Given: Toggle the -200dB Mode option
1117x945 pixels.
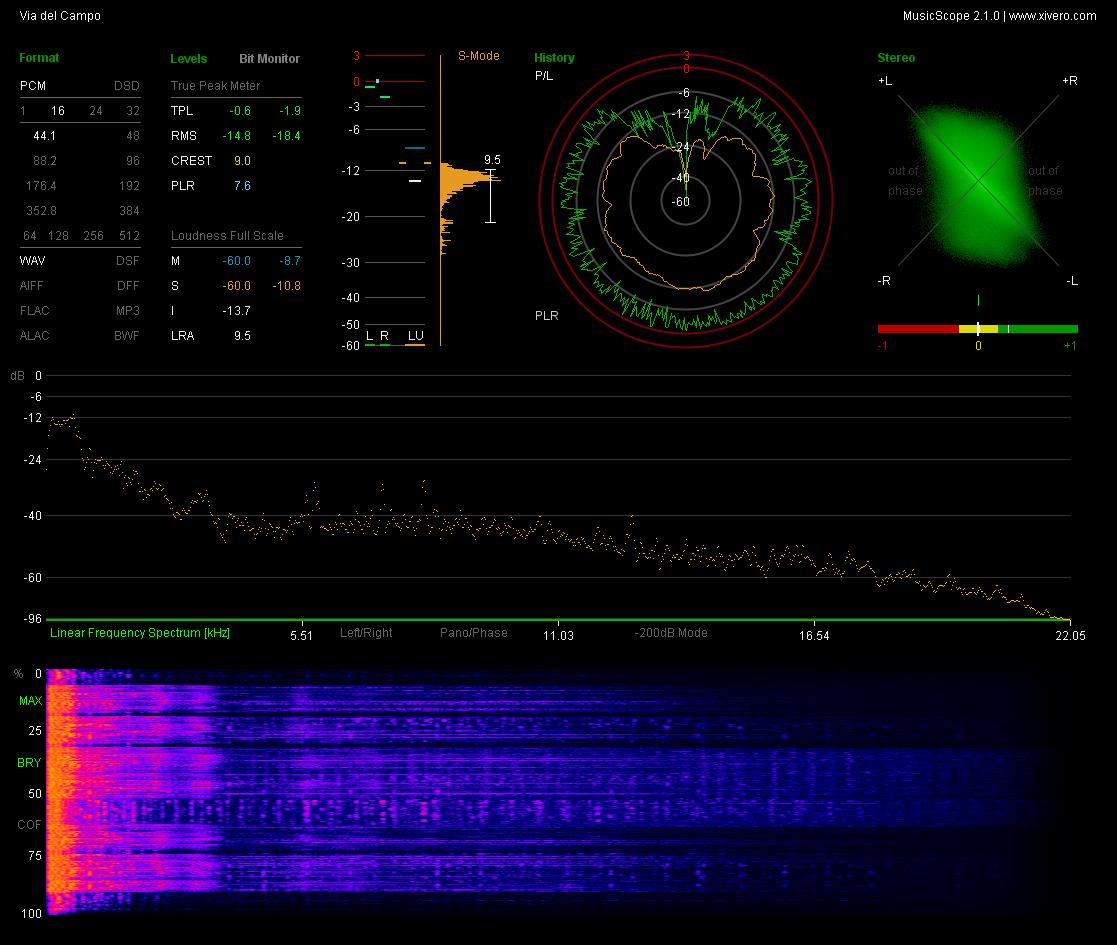Looking at the screenshot, I should 670,632.
